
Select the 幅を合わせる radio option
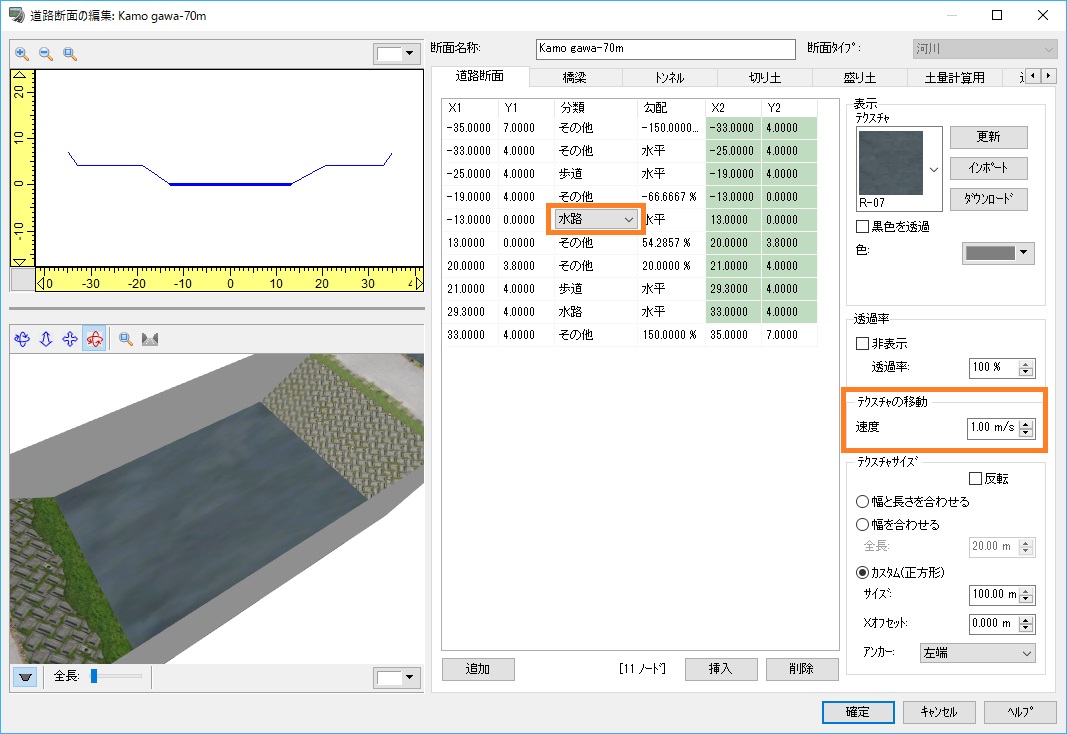pyautogui.click(x=863, y=524)
